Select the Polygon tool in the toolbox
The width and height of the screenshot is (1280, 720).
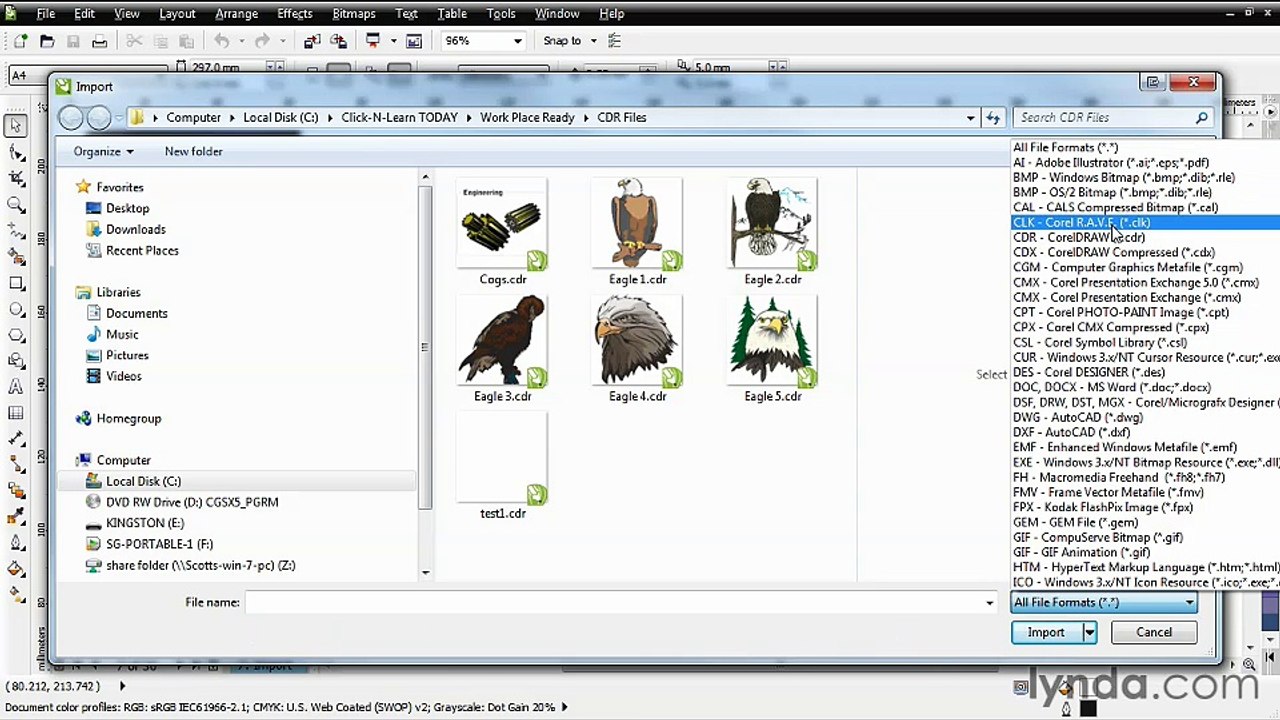16,335
